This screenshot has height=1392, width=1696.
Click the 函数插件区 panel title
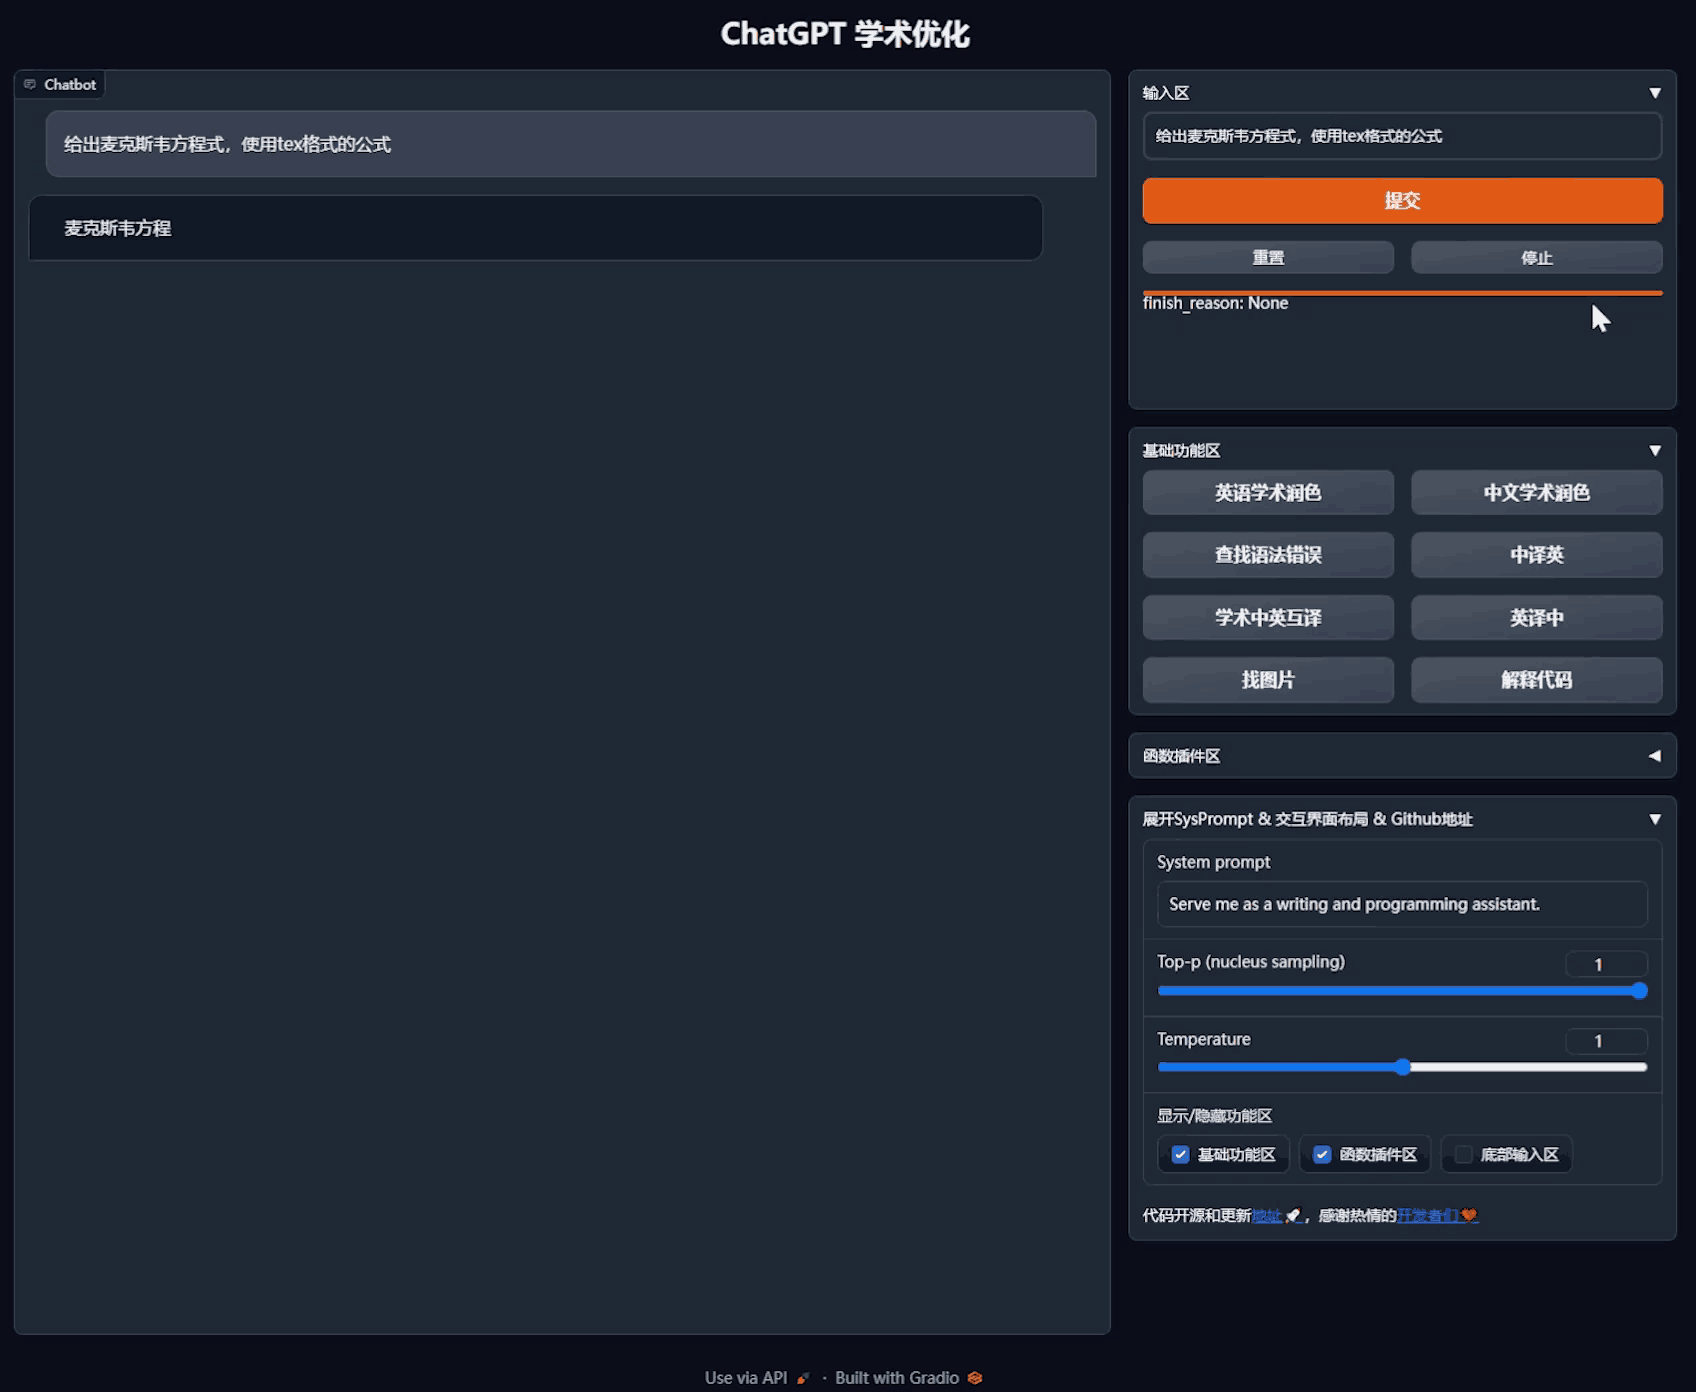(x=1181, y=756)
